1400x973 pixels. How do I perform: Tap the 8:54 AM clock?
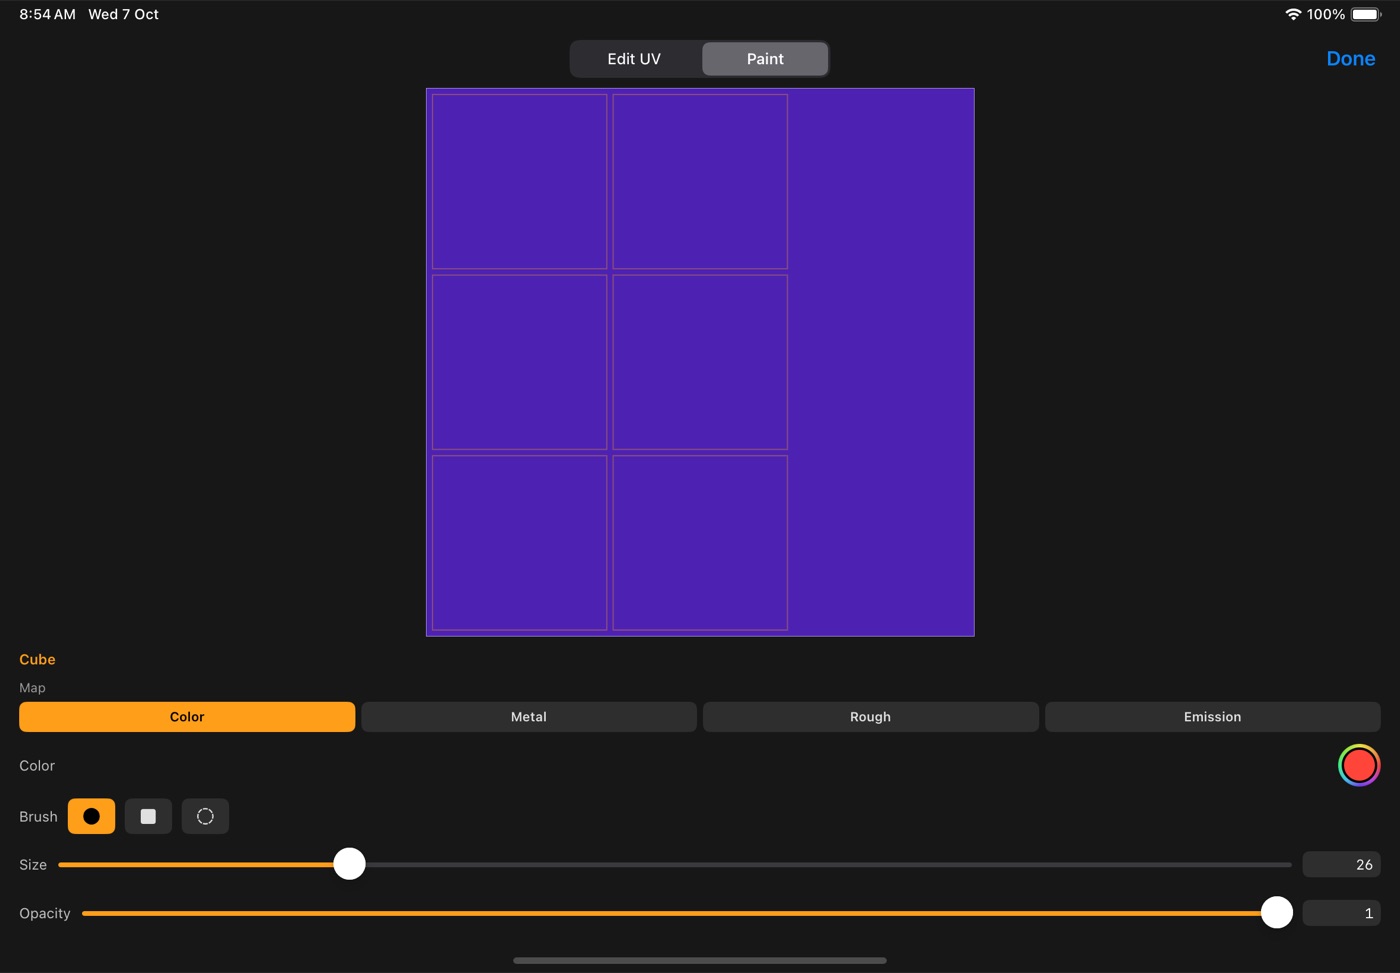point(47,14)
